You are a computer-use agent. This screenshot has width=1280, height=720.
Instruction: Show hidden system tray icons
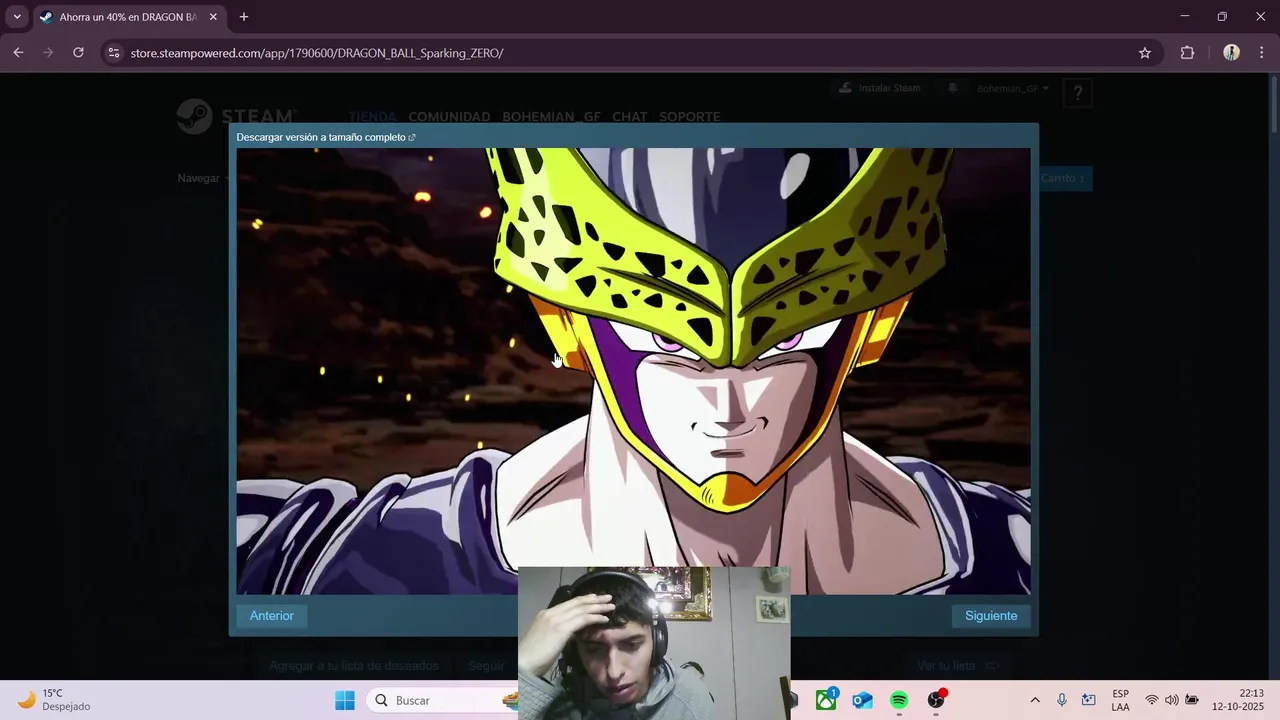pos(1035,700)
